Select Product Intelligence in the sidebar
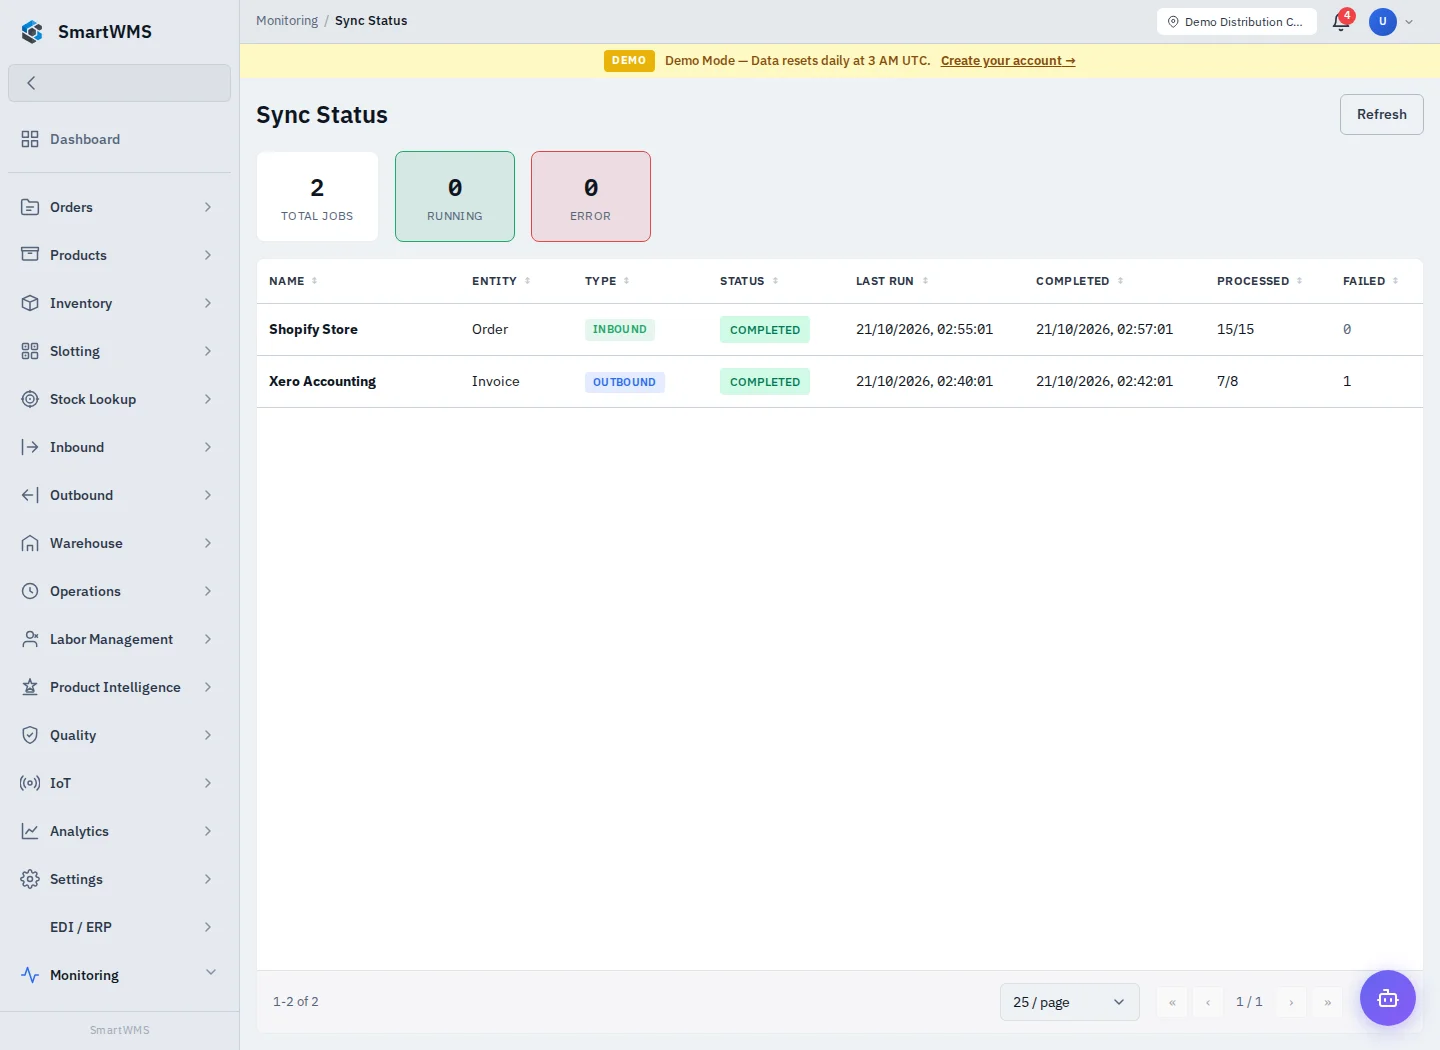Screen dimensions: 1440x1050 (x=119, y=687)
